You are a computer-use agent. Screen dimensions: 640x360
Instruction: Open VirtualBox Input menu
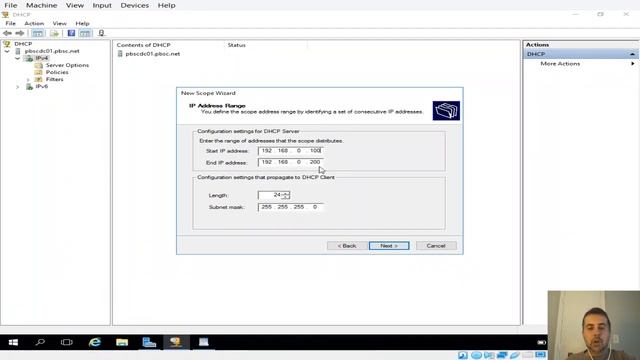click(x=102, y=5)
